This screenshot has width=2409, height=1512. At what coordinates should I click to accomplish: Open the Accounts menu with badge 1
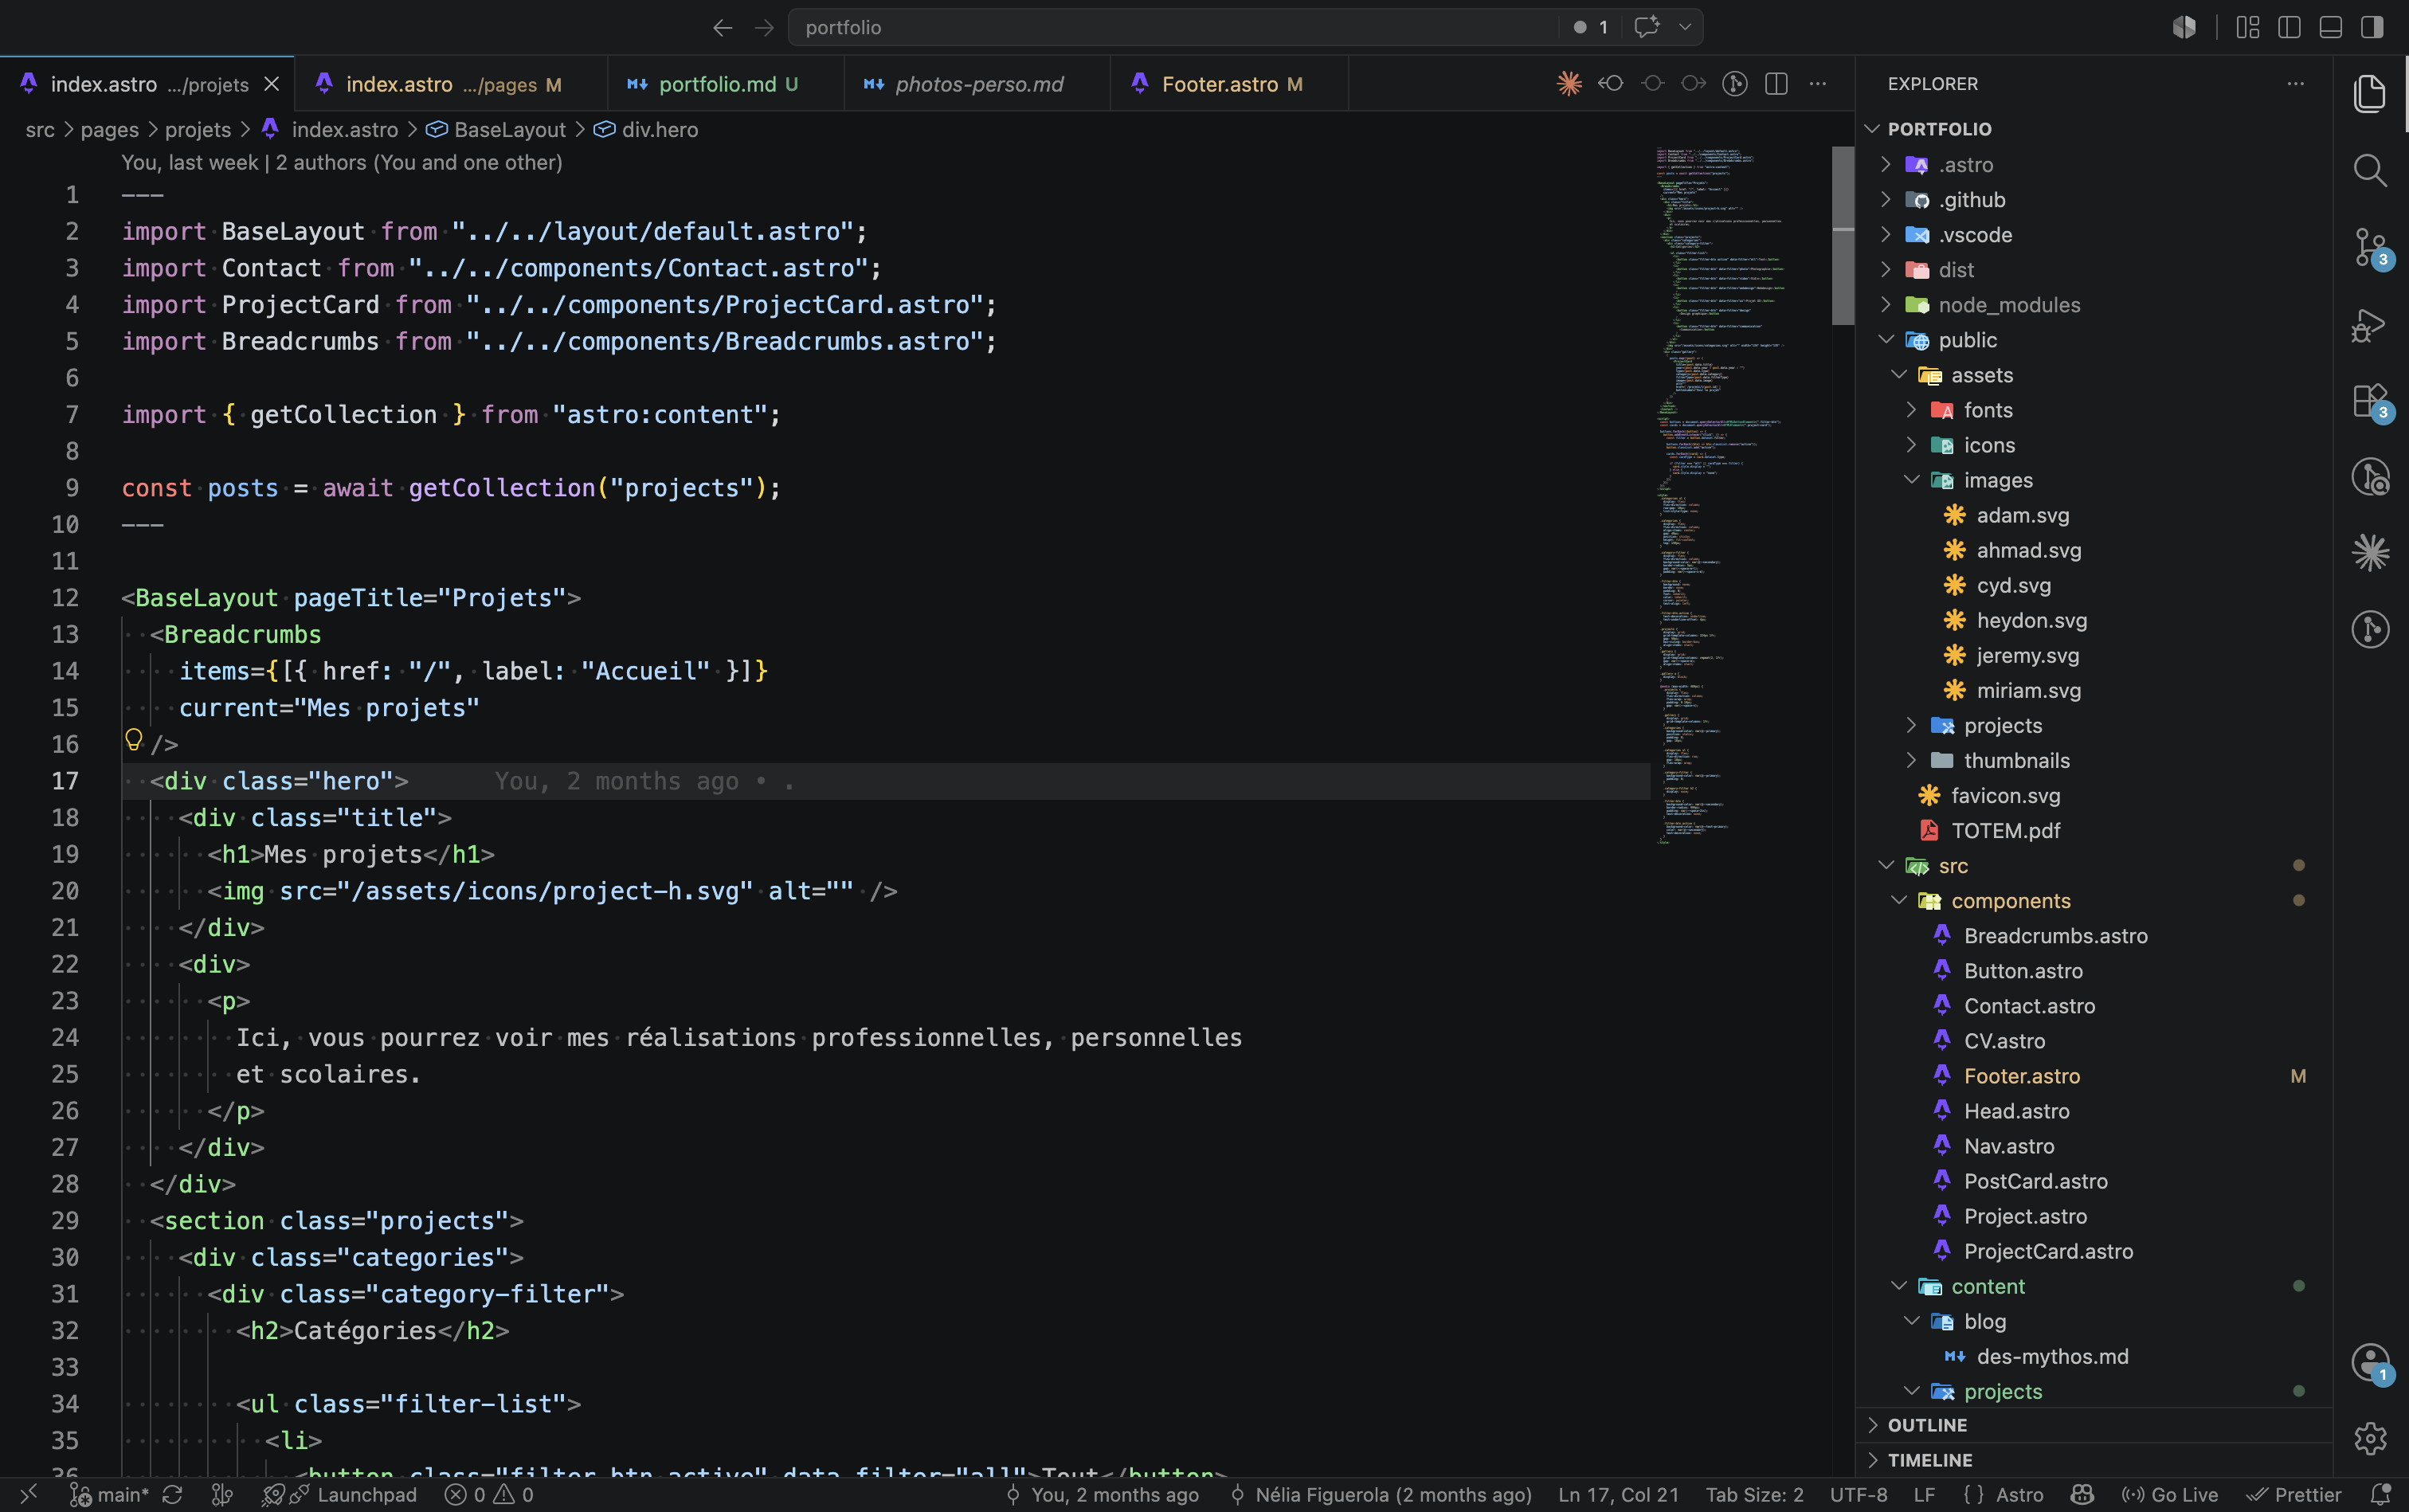pyautogui.click(x=2370, y=1362)
